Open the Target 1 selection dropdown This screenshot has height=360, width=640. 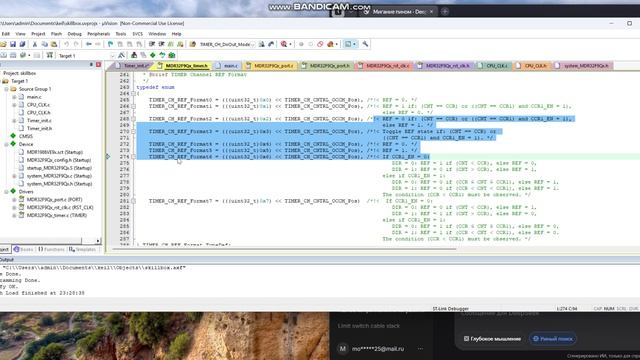(x=113, y=56)
